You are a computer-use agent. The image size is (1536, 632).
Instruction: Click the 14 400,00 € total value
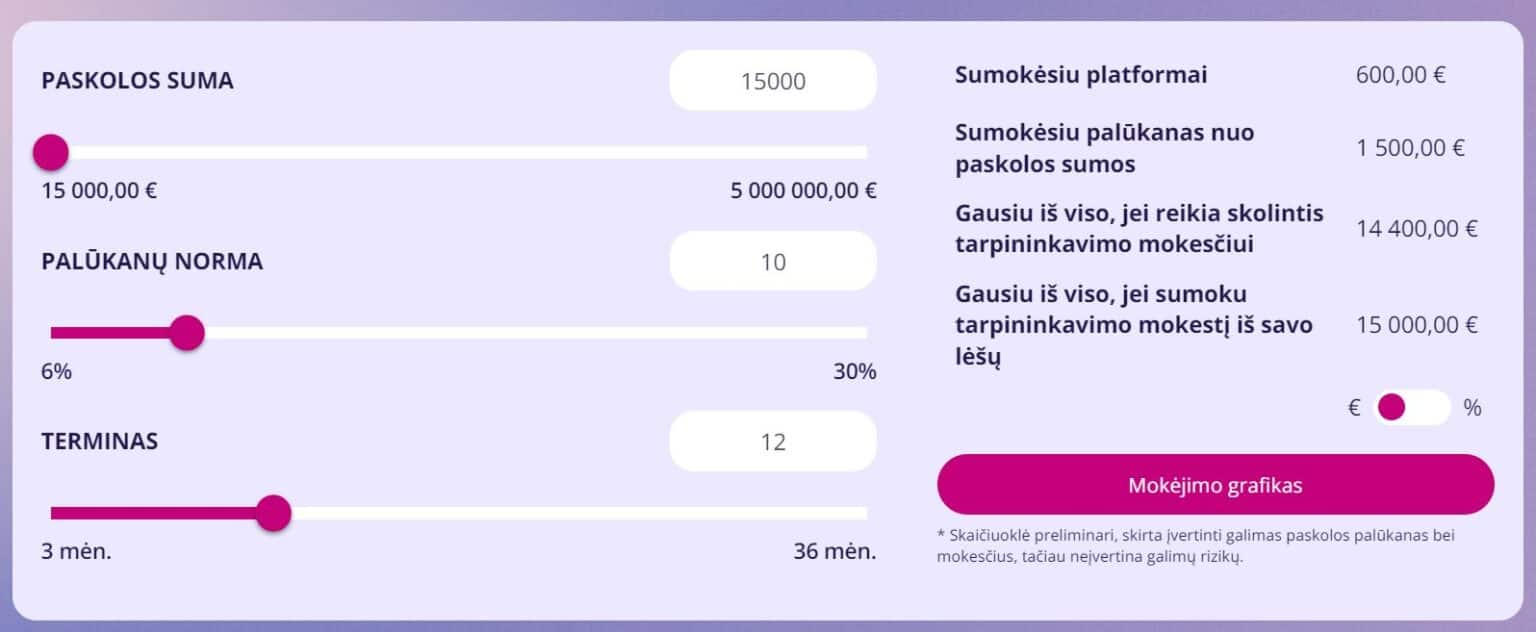(x=1416, y=229)
